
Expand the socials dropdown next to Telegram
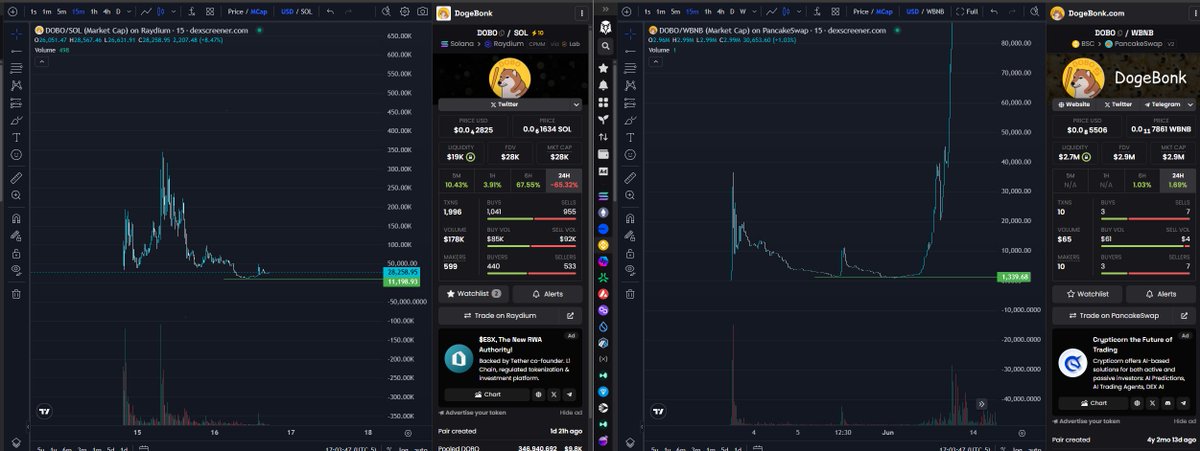coord(1189,104)
